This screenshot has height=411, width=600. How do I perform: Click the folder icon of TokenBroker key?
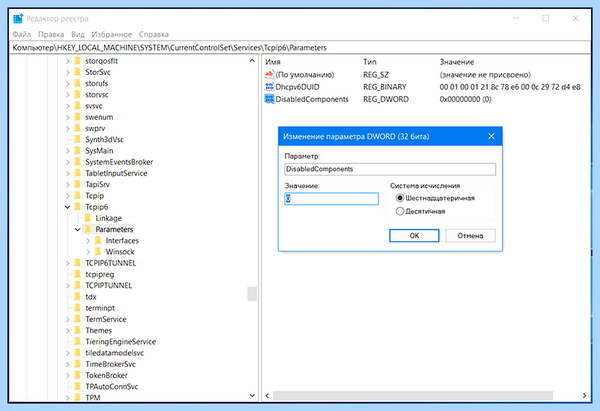pos(78,375)
